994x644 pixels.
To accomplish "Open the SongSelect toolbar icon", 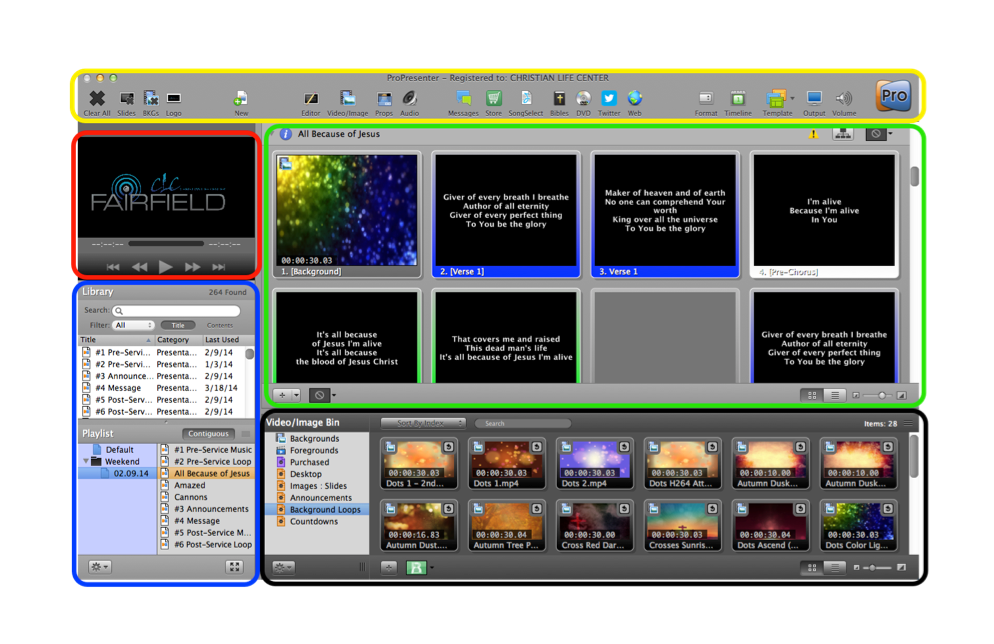I will point(525,99).
